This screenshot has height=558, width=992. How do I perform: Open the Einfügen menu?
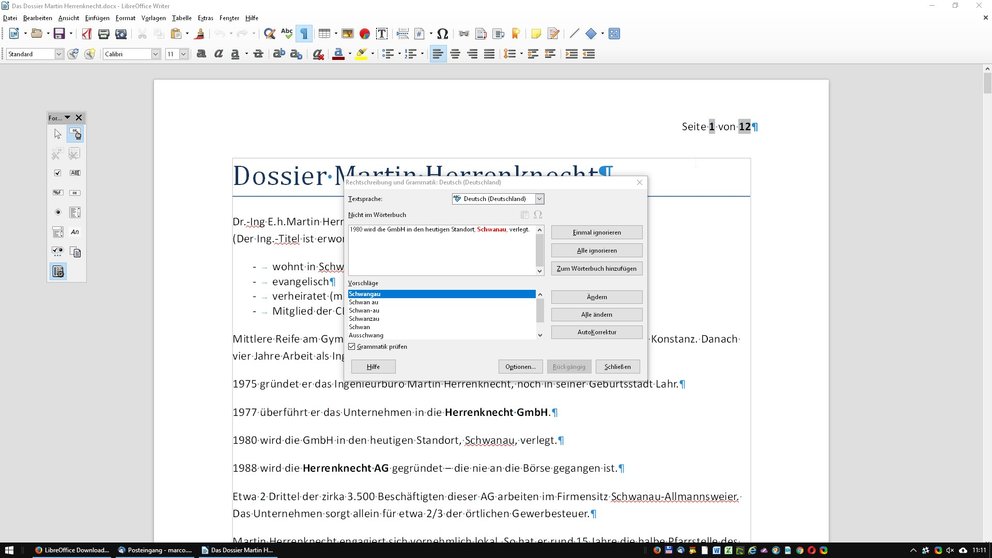tap(97, 18)
